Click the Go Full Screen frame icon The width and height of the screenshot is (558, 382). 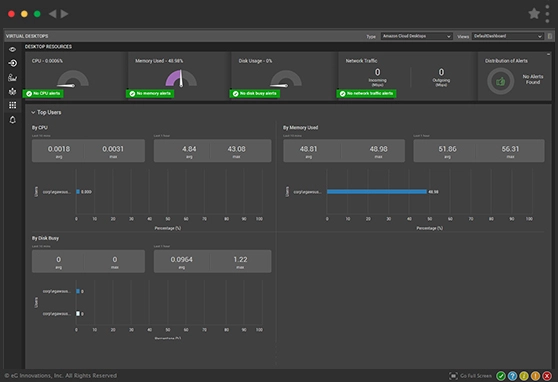(x=453, y=376)
